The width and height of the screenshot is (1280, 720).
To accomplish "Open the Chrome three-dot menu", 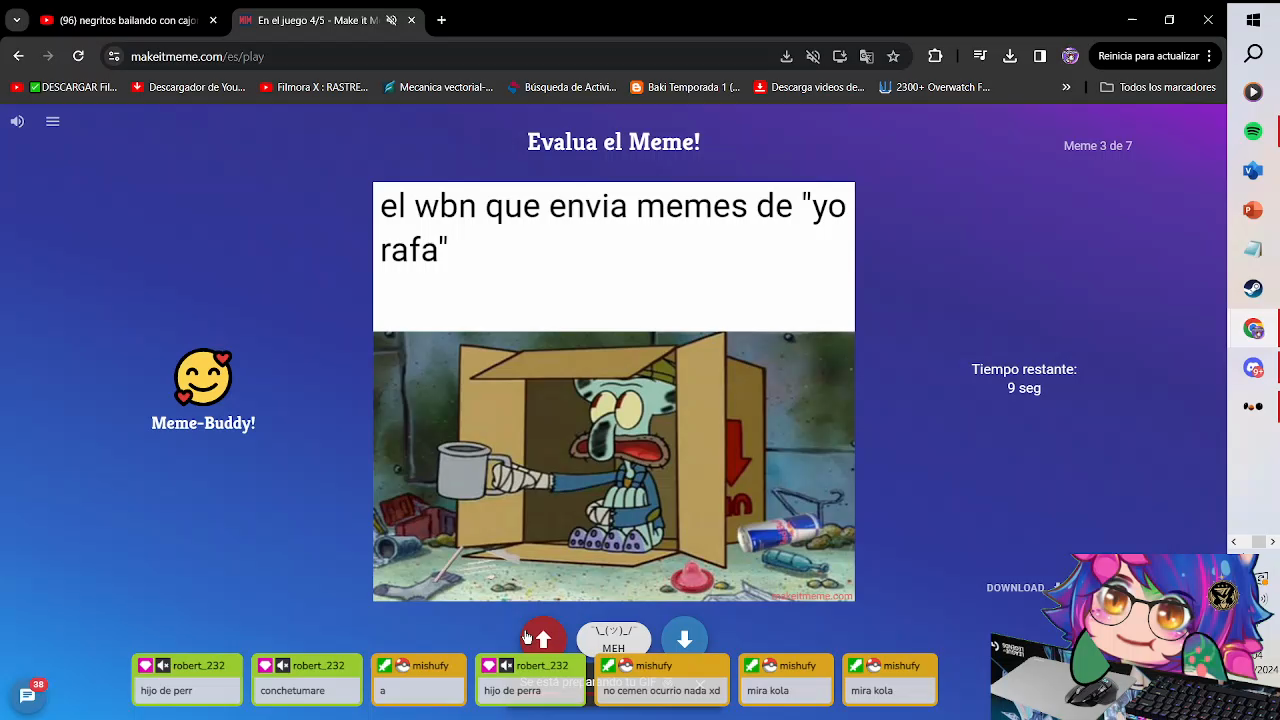I will [1209, 56].
